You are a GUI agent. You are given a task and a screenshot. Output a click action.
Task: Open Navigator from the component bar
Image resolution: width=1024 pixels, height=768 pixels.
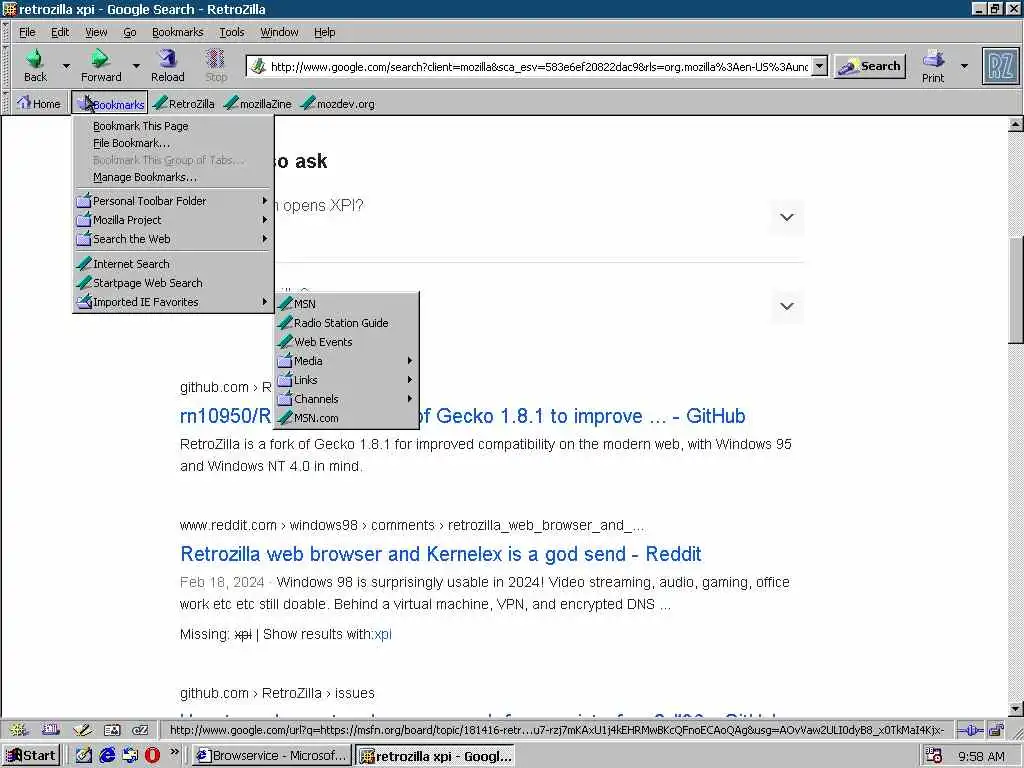point(18,730)
